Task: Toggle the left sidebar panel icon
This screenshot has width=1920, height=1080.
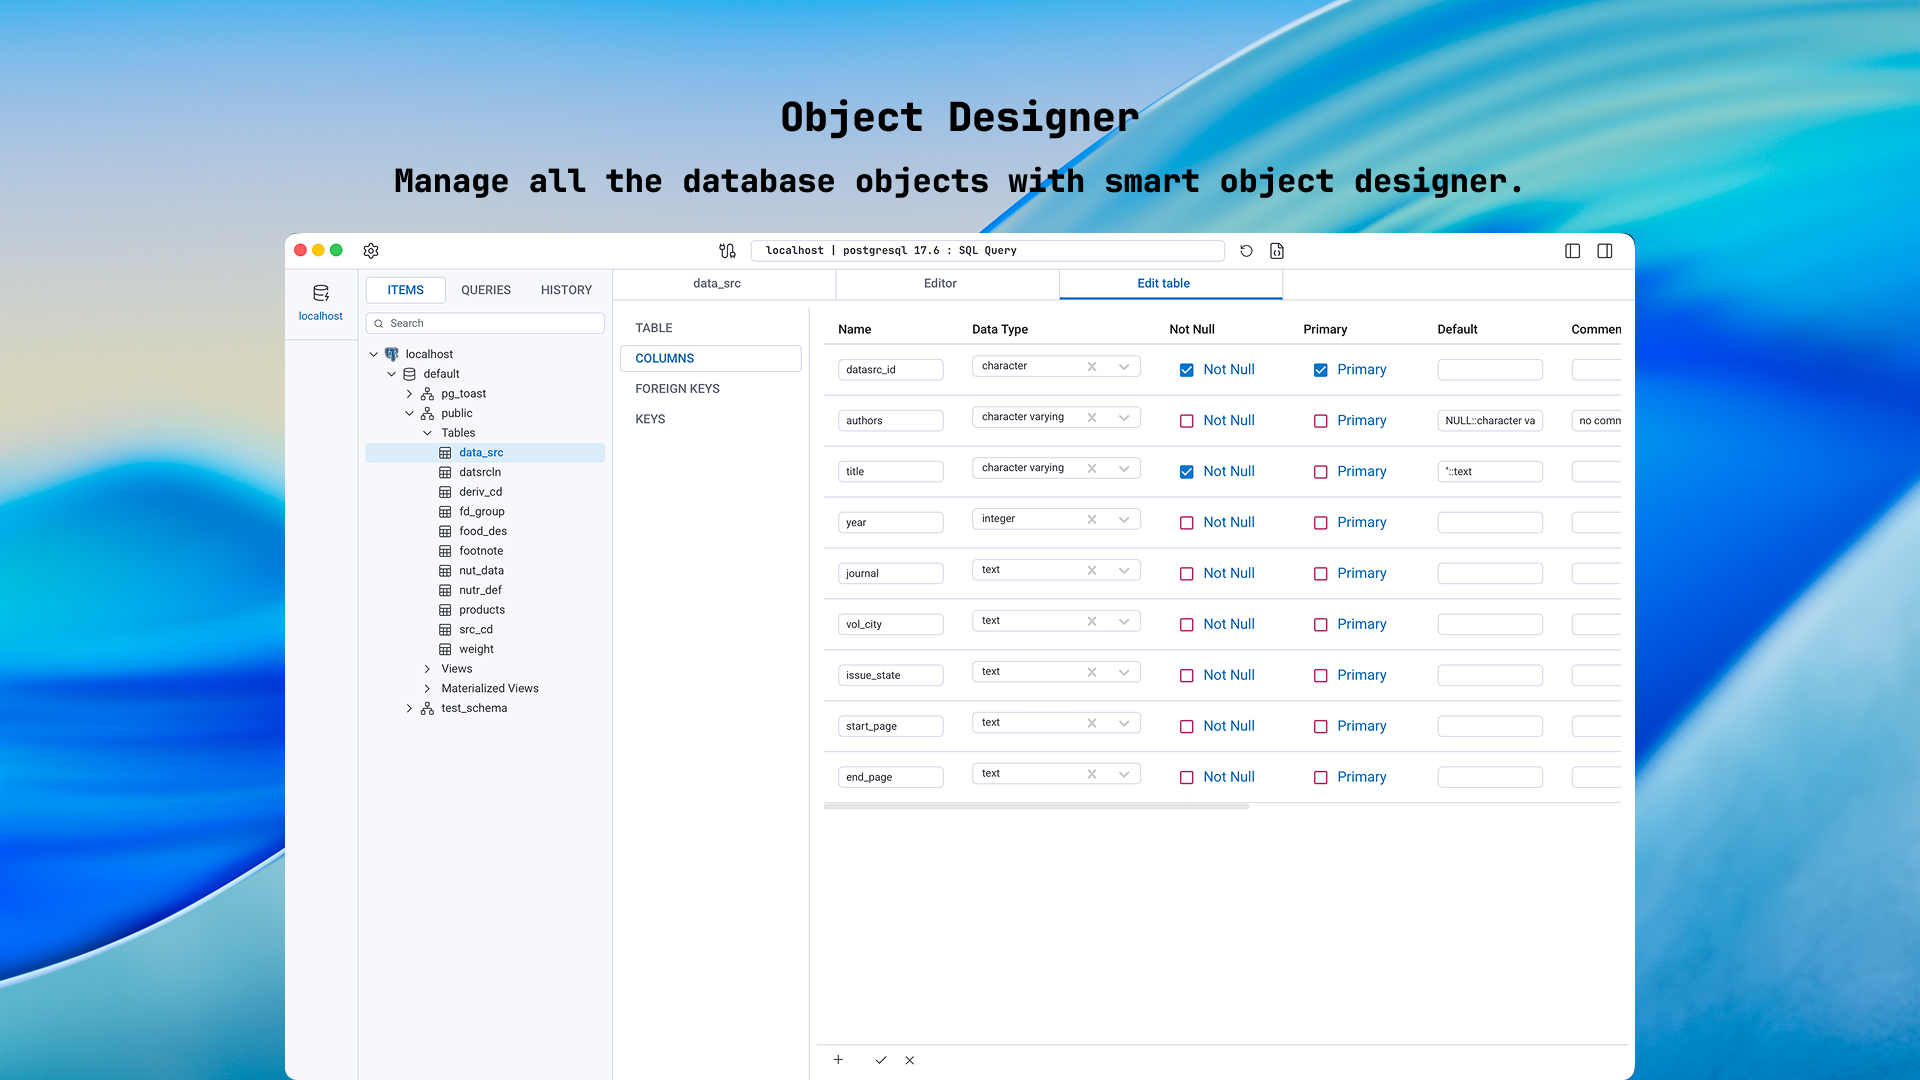Action: [x=1572, y=251]
